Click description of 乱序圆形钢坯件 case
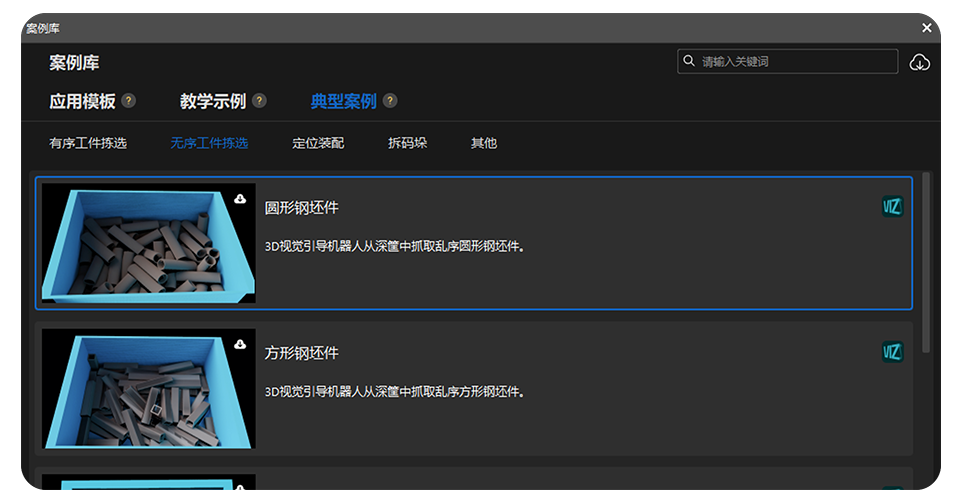This screenshot has height=501, width=960. (394, 246)
